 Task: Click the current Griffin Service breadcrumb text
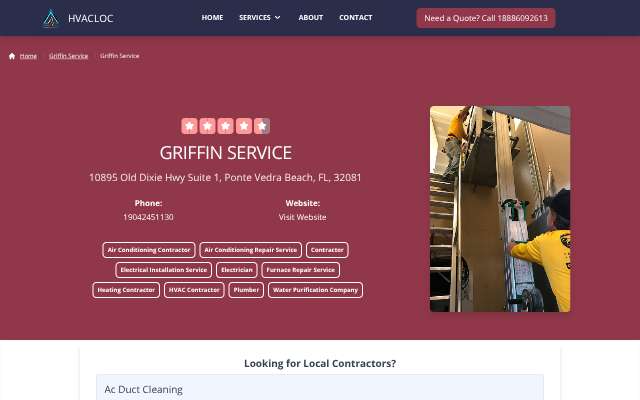point(120,56)
